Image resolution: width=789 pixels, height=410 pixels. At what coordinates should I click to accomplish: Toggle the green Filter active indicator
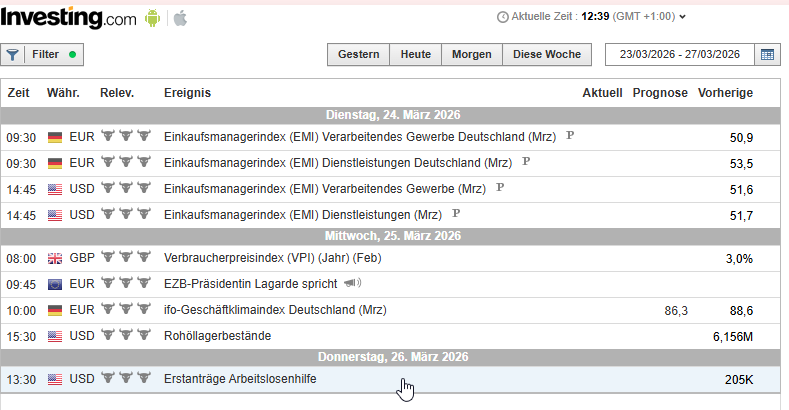(72, 54)
